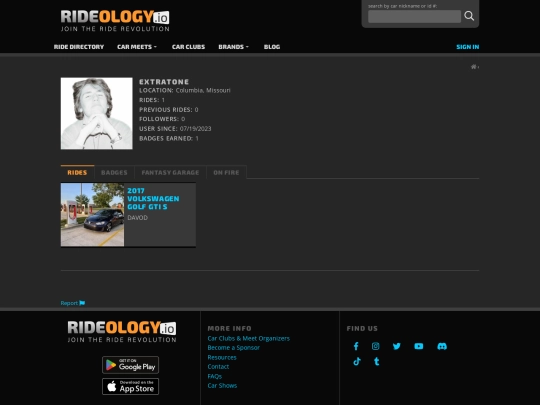Open Rideology Instagram icon

click(376, 346)
